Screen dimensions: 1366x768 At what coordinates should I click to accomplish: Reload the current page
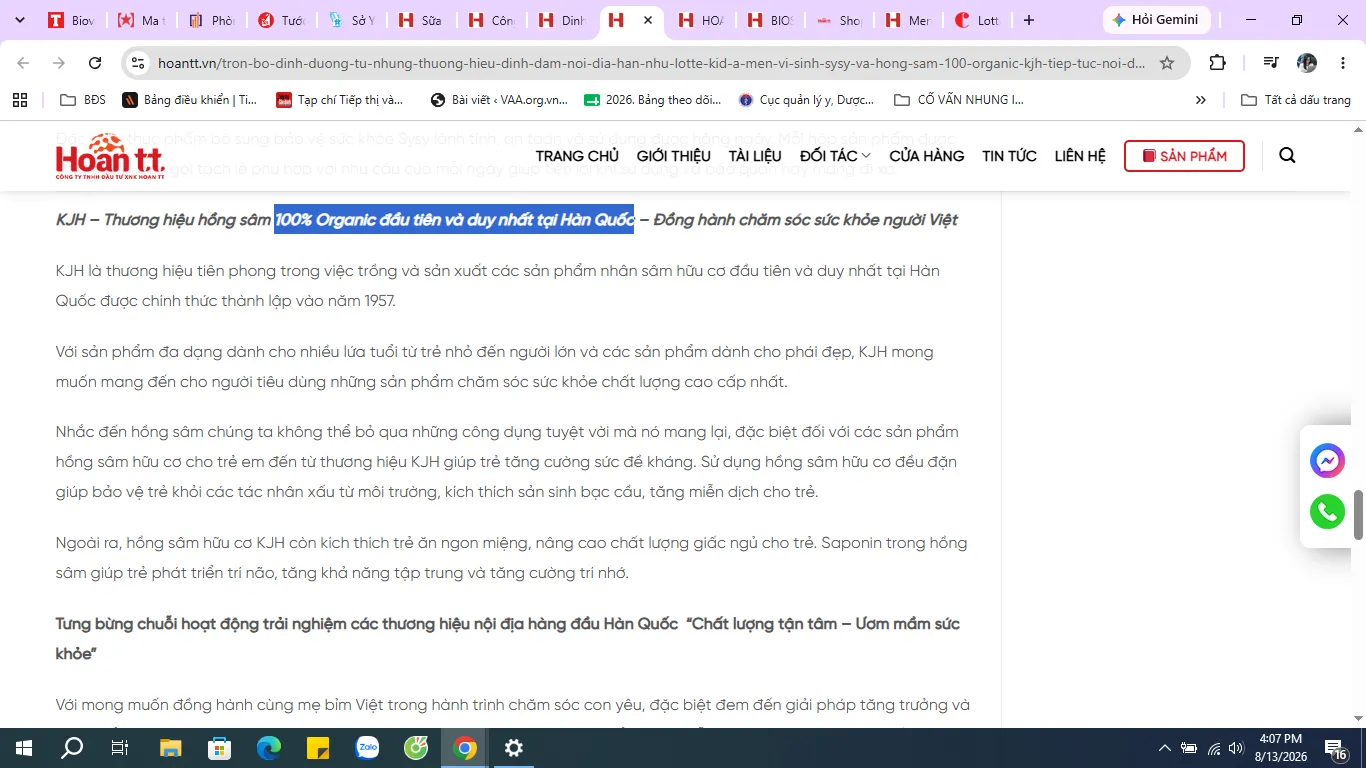tap(95, 63)
